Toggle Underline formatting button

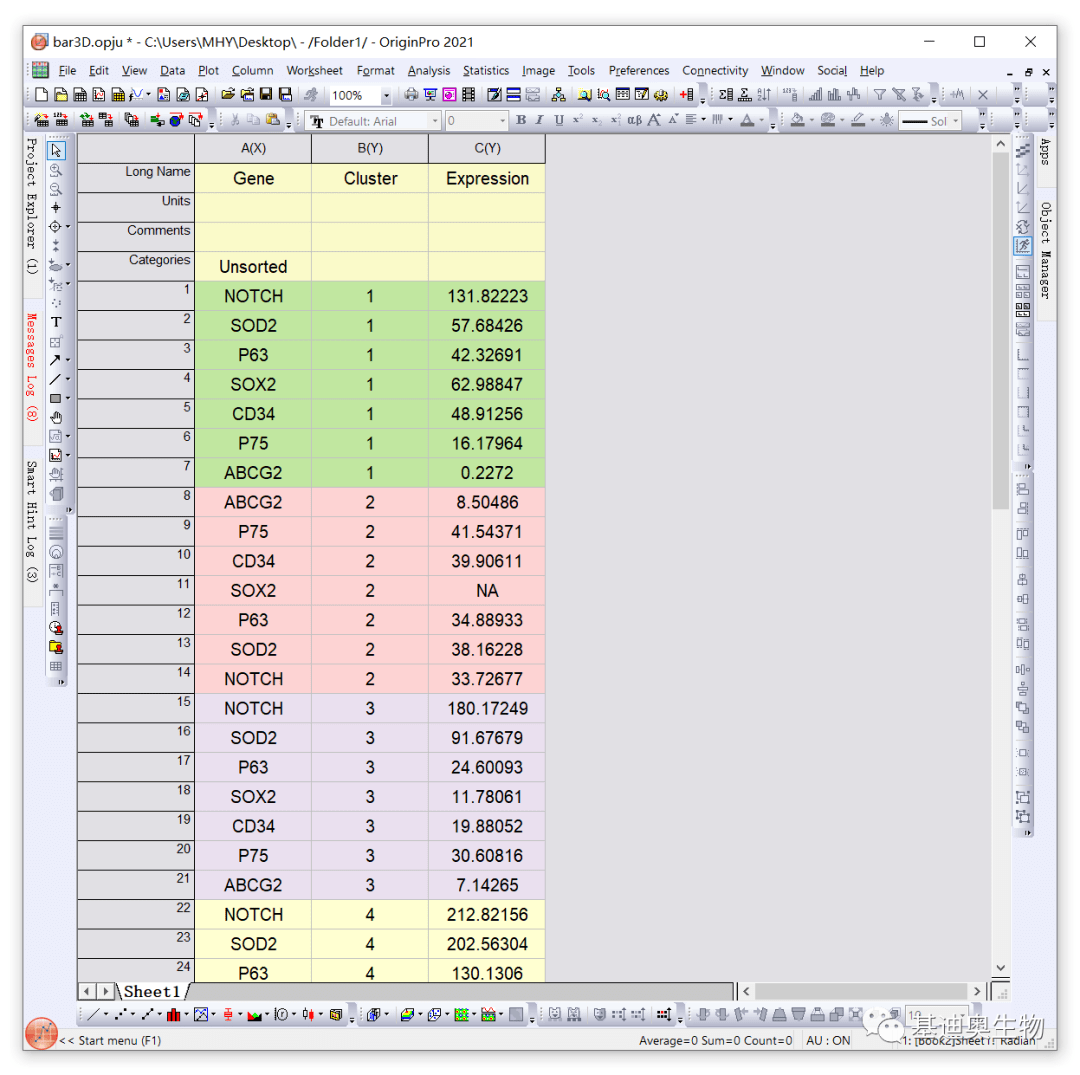click(x=559, y=121)
